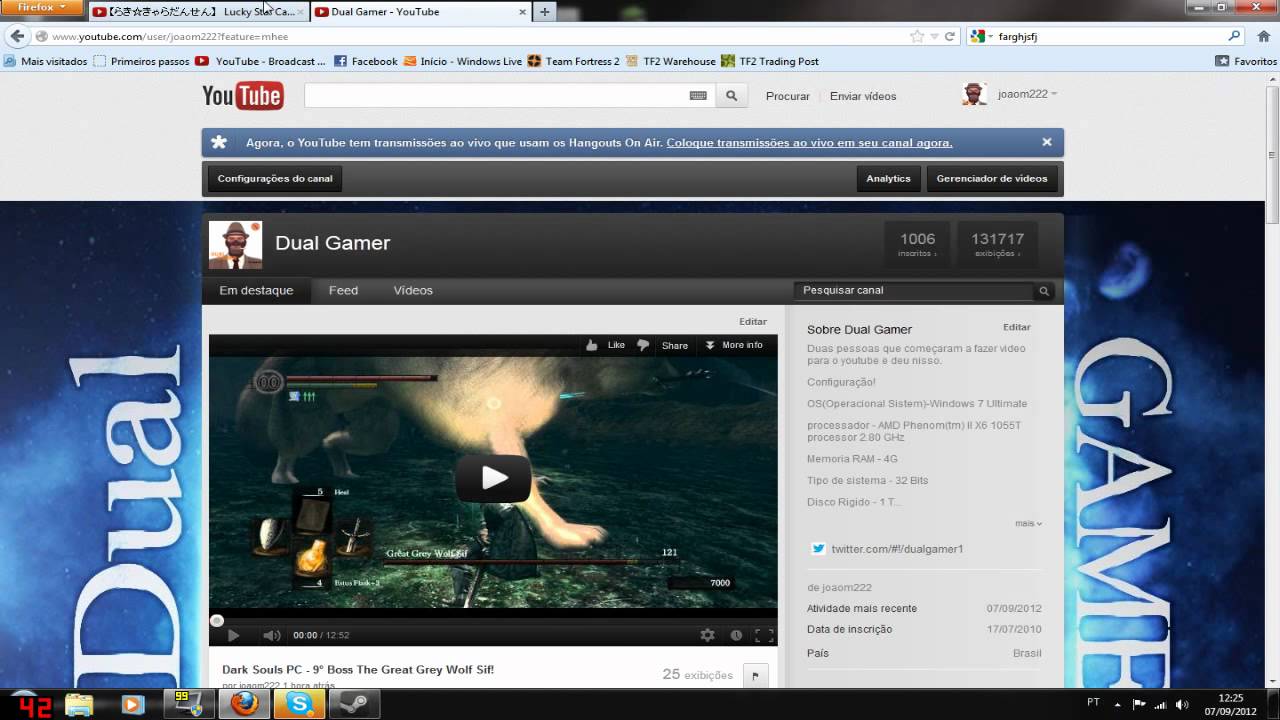Click Enviar vídeos in header
Screen dimensions: 1280x720
tap(863, 96)
